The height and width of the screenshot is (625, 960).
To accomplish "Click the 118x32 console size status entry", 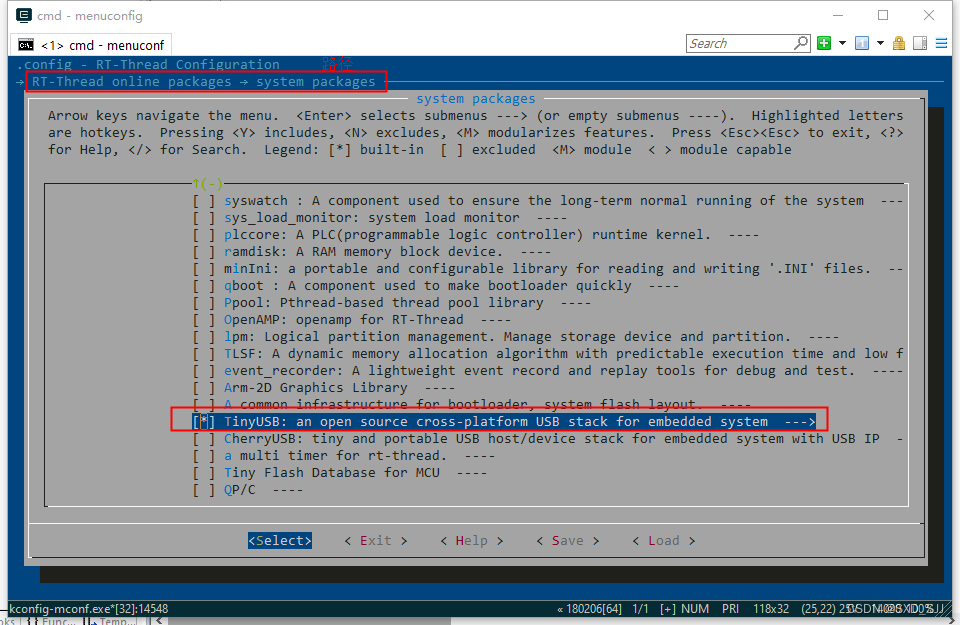I will point(771,609).
